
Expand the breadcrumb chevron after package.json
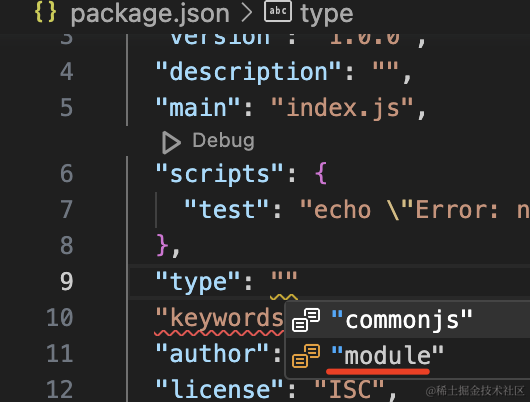(247, 13)
